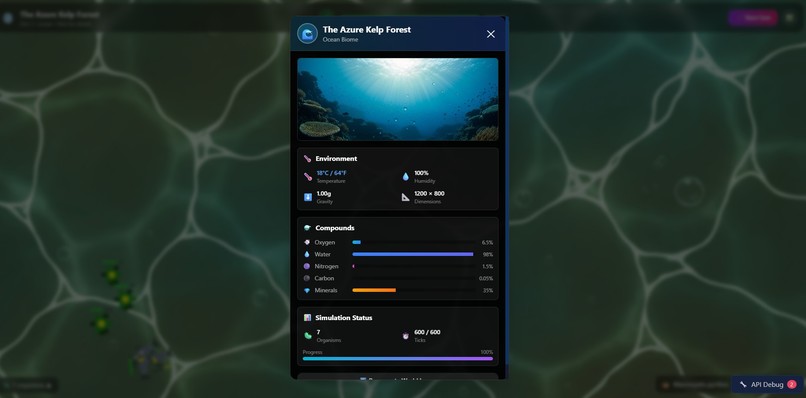Click the Water compound droplet icon
806x398 pixels.
pyautogui.click(x=307, y=254)
